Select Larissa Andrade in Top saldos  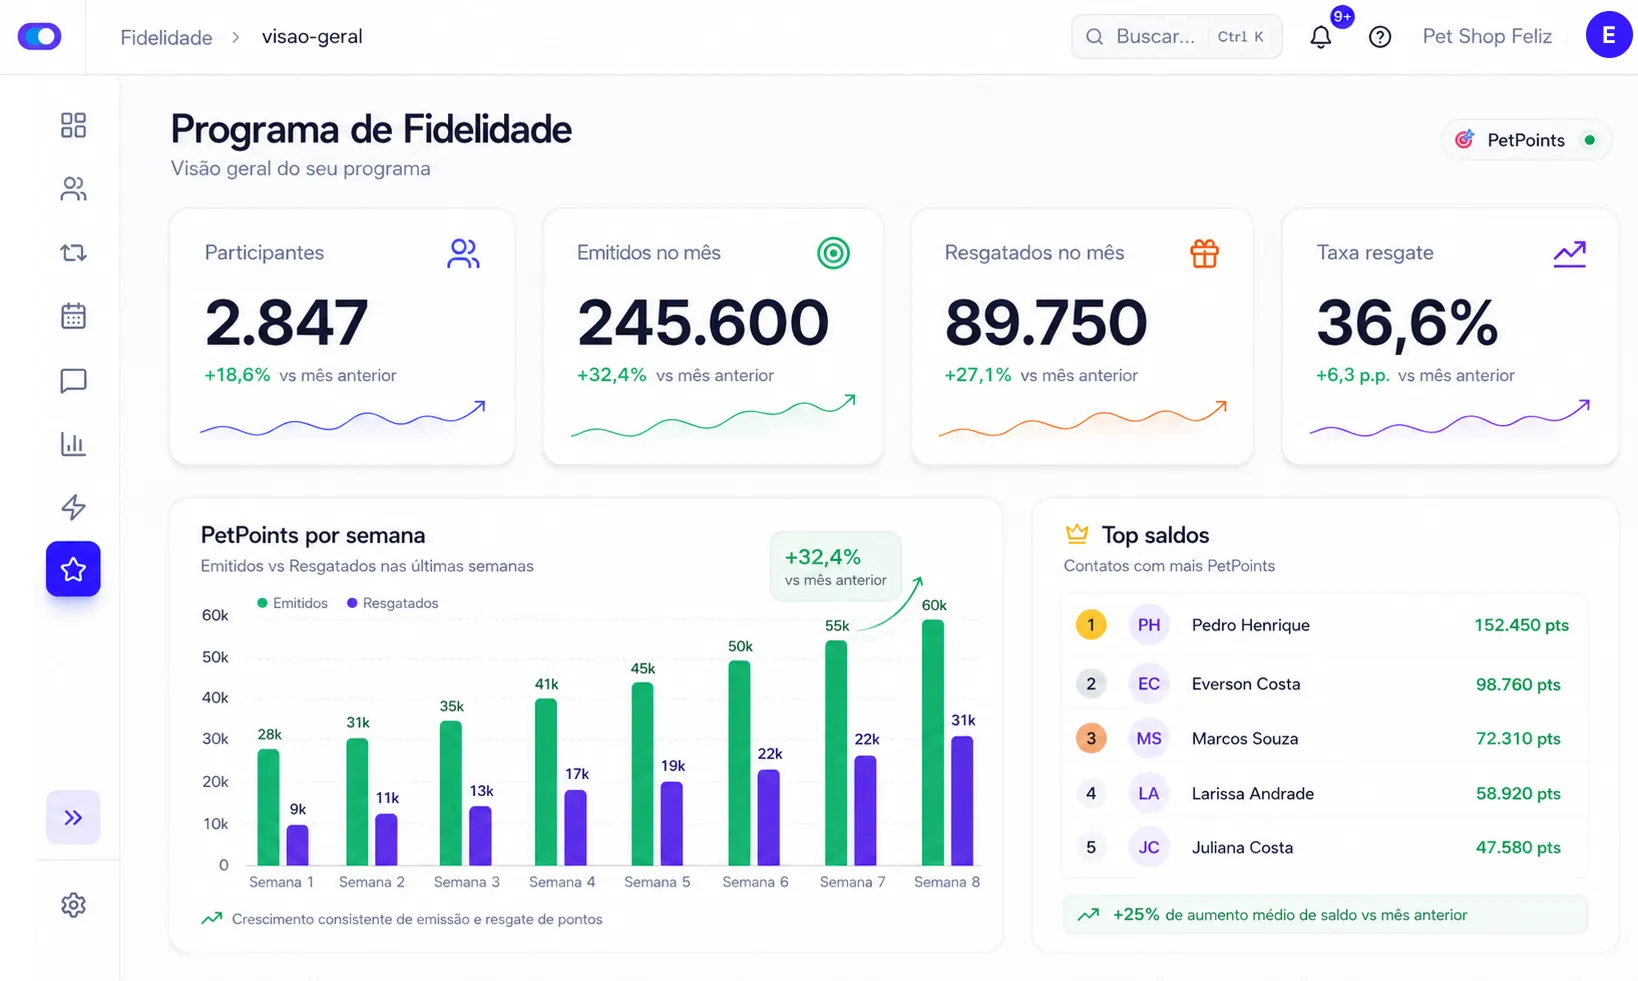(1325, 793)
